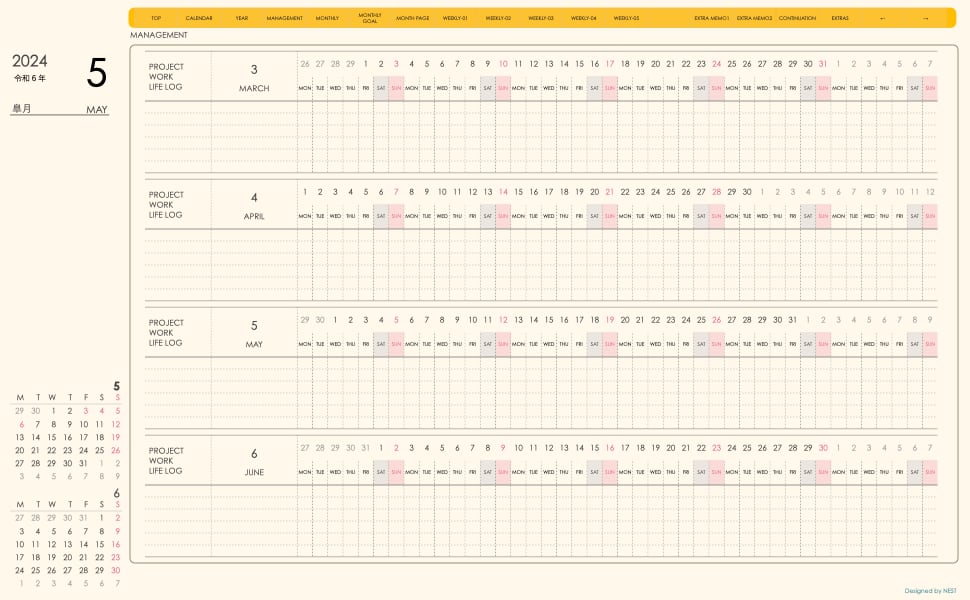Open the CALENDAR tab
Image resolution: width=970 pixels, height=600 pixels.
click(199, 18)
